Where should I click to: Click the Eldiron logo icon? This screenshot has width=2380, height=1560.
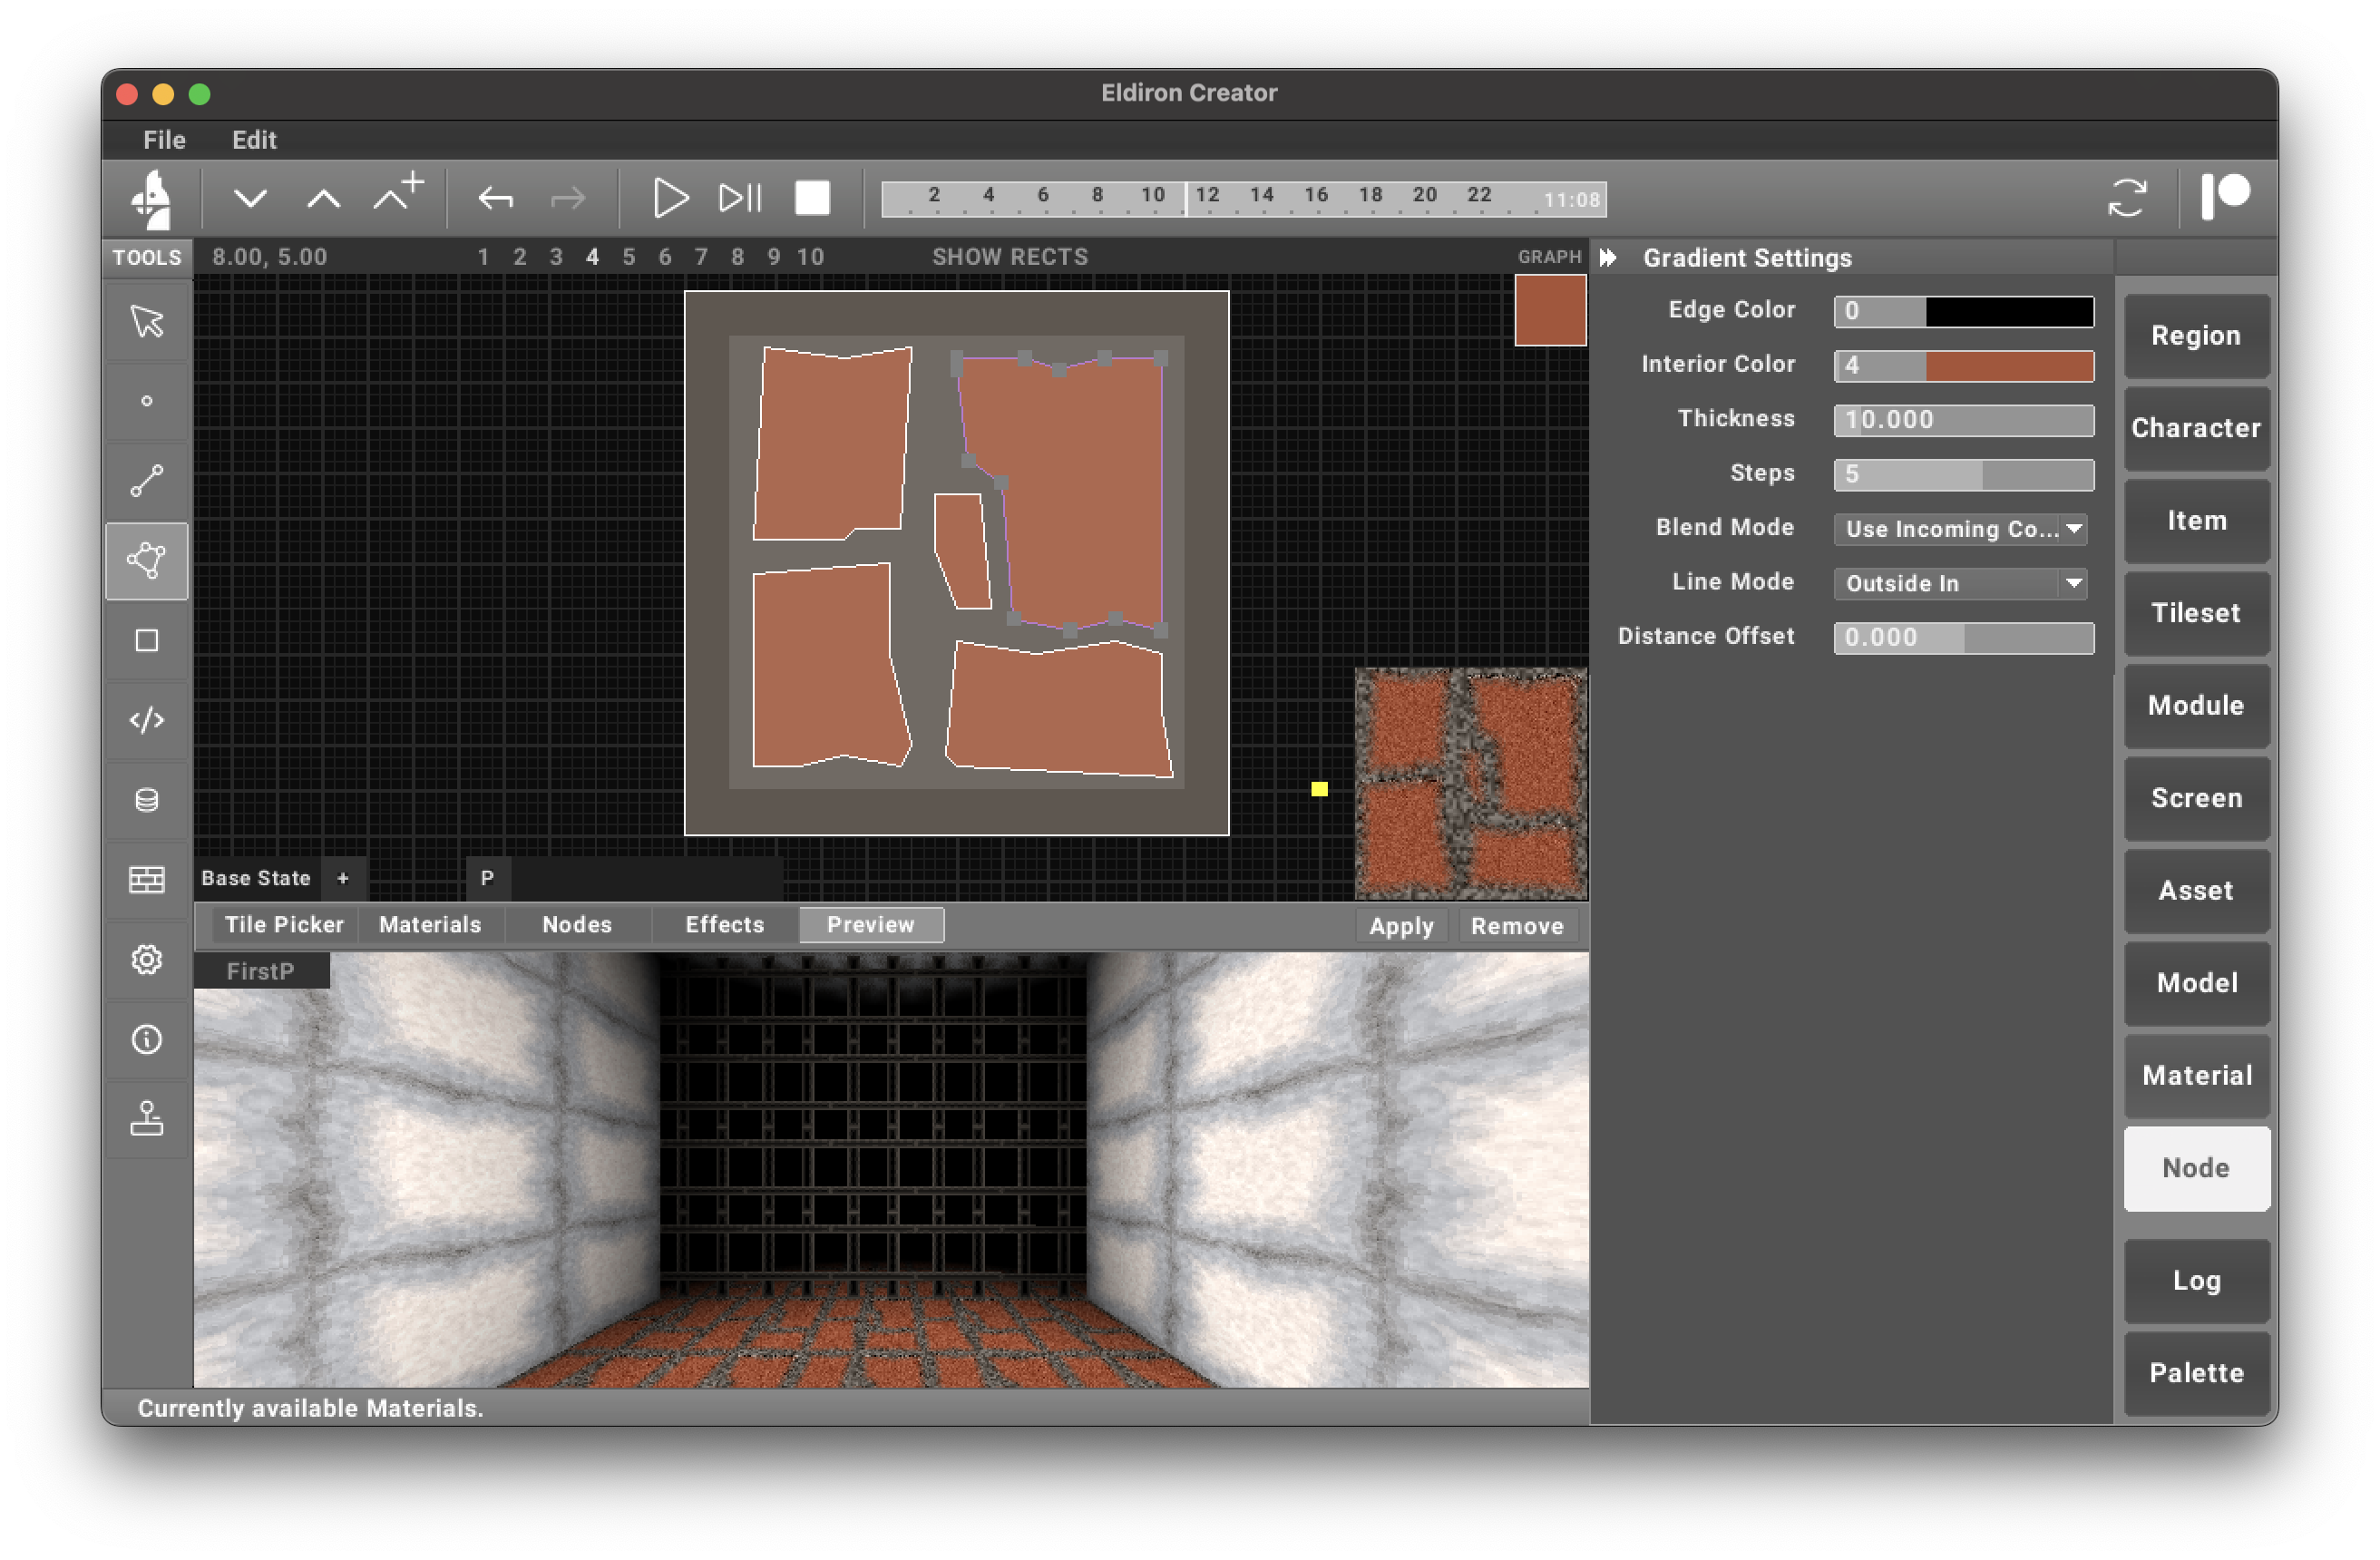pyautogui.click(x=152, y=199)
